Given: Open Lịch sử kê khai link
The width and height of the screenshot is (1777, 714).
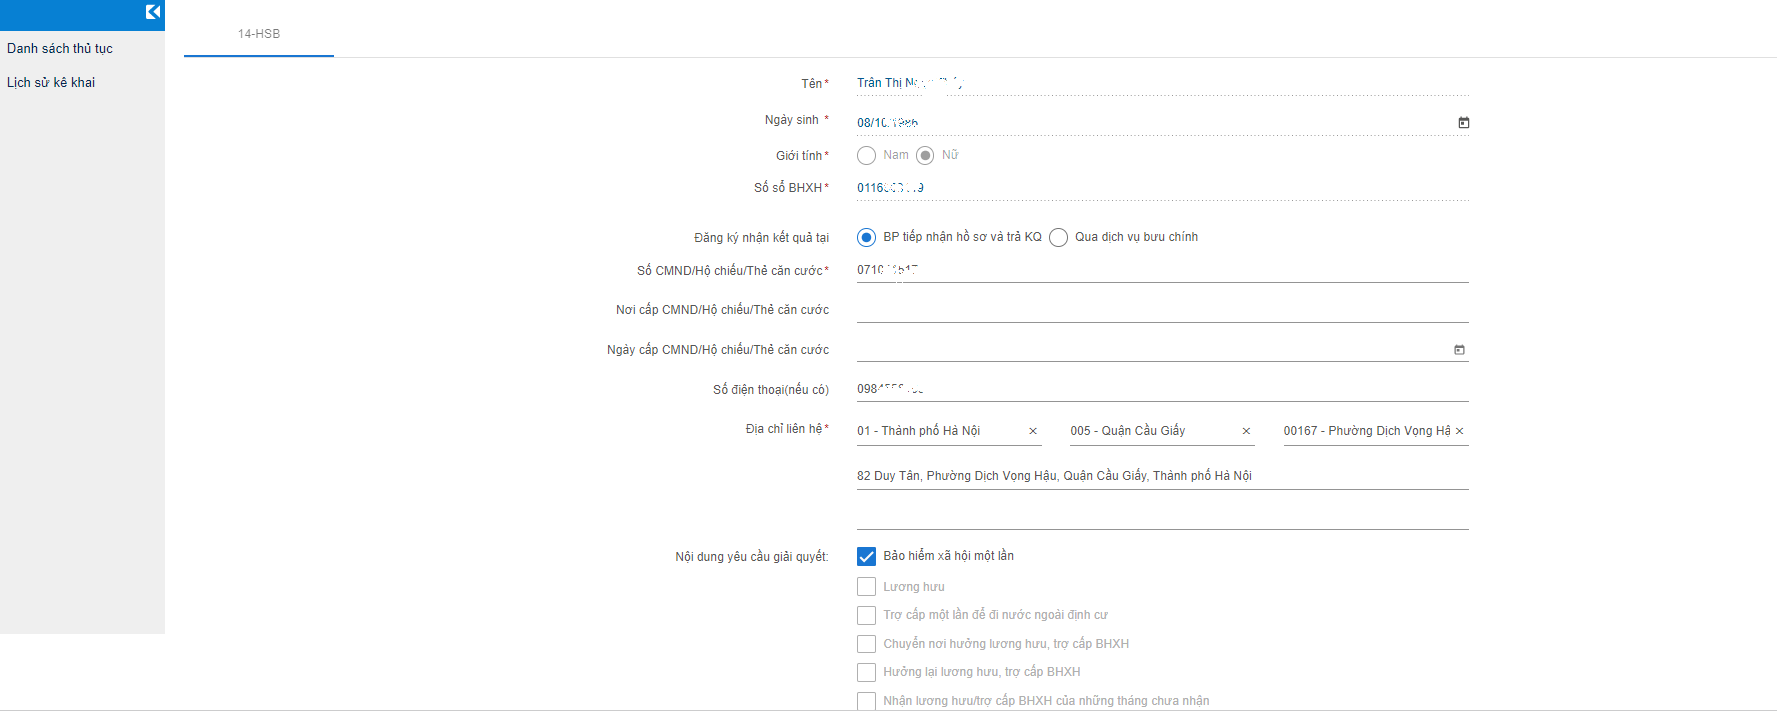Looking at the screenshot, I should click(x=51, y=82).
